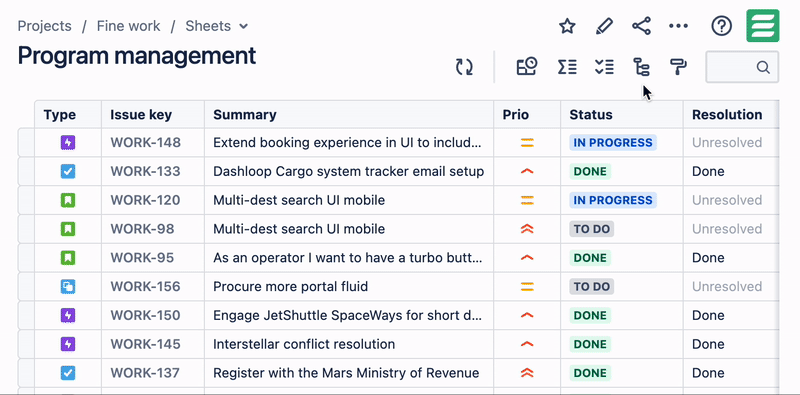Viewport: 800px width, 395px height.
Task: Select 'Procure more portal fluid' summary
Action: coord(290,287)
